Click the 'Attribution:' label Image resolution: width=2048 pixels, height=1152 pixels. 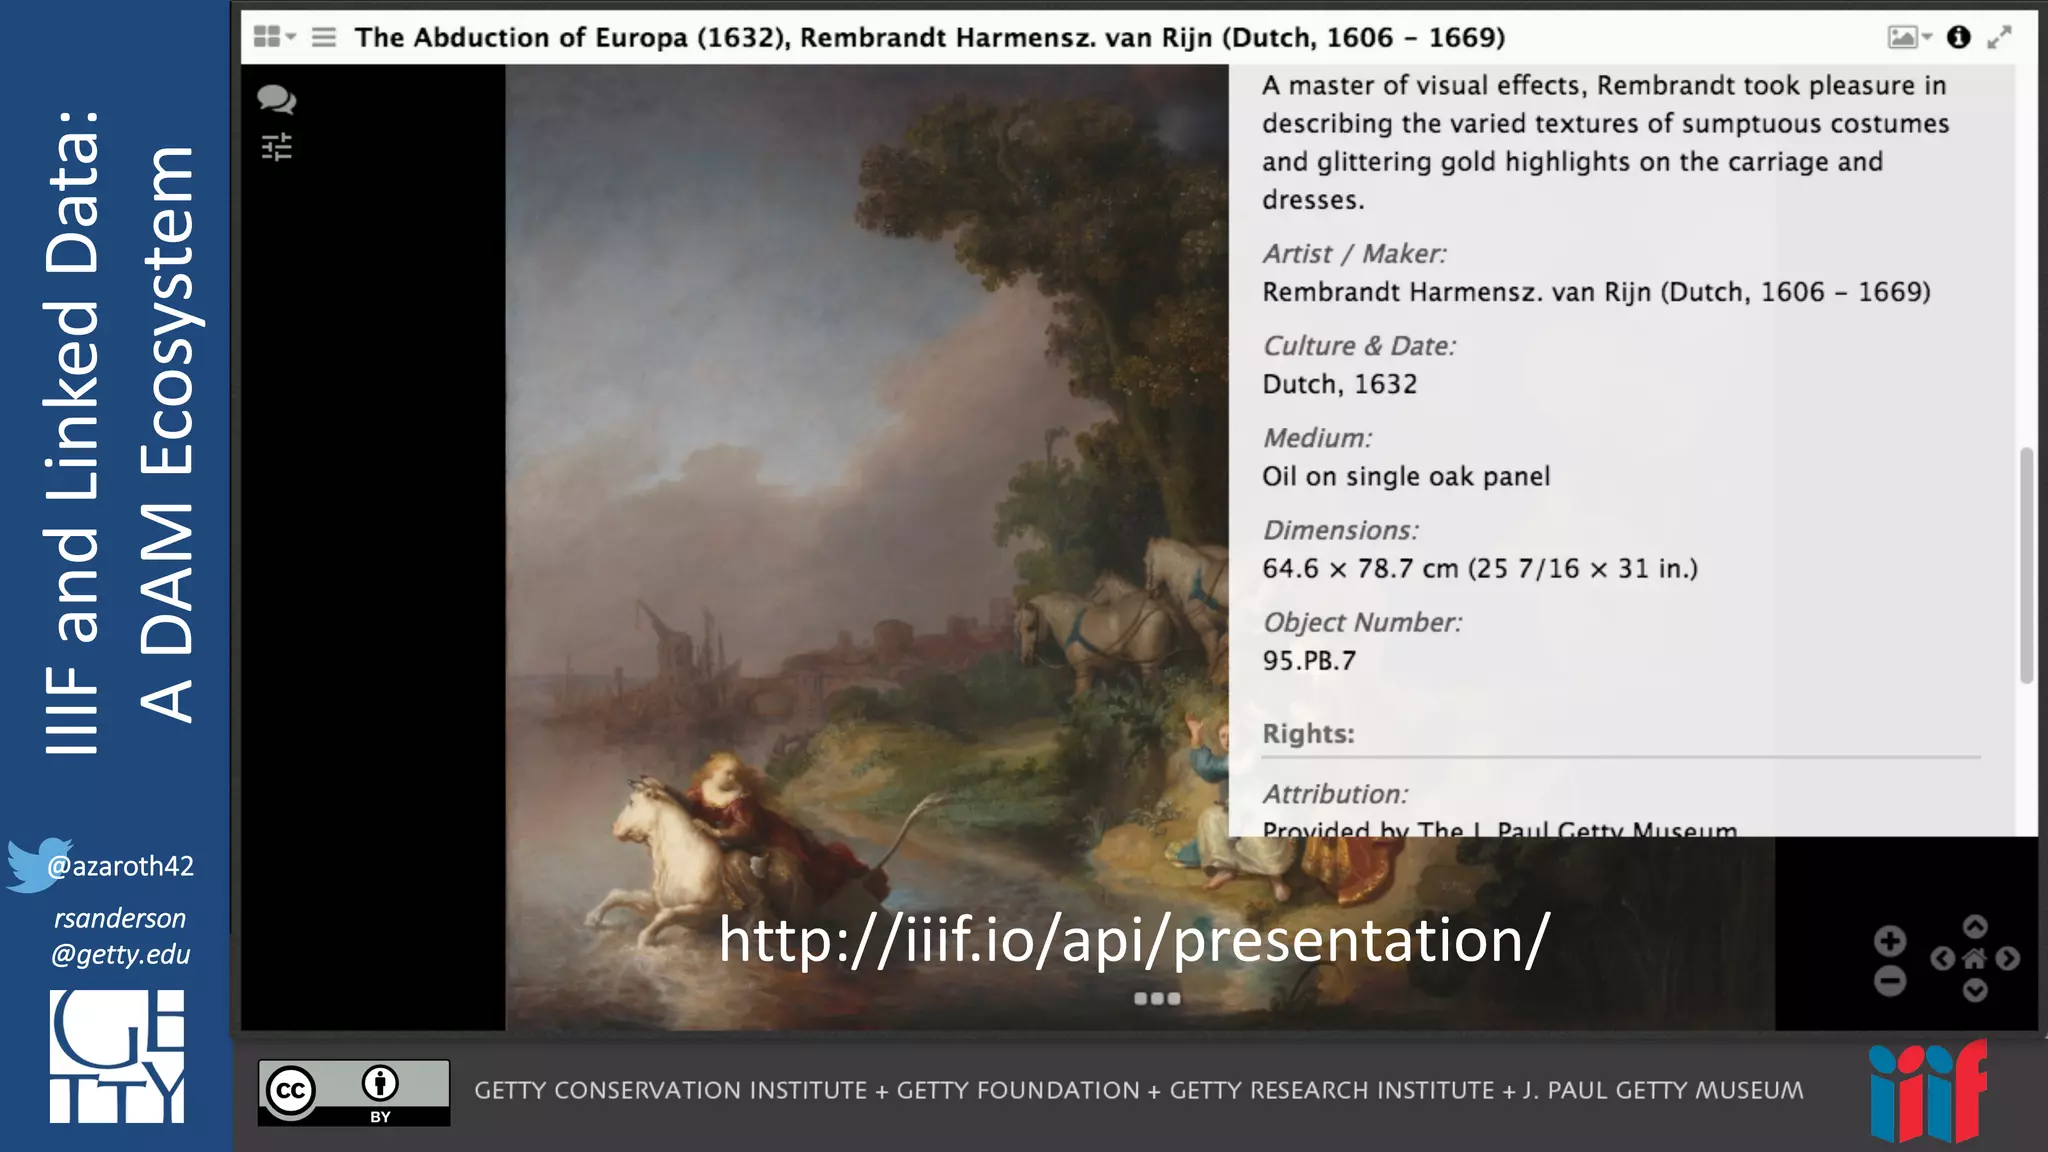coord(1335,794)
